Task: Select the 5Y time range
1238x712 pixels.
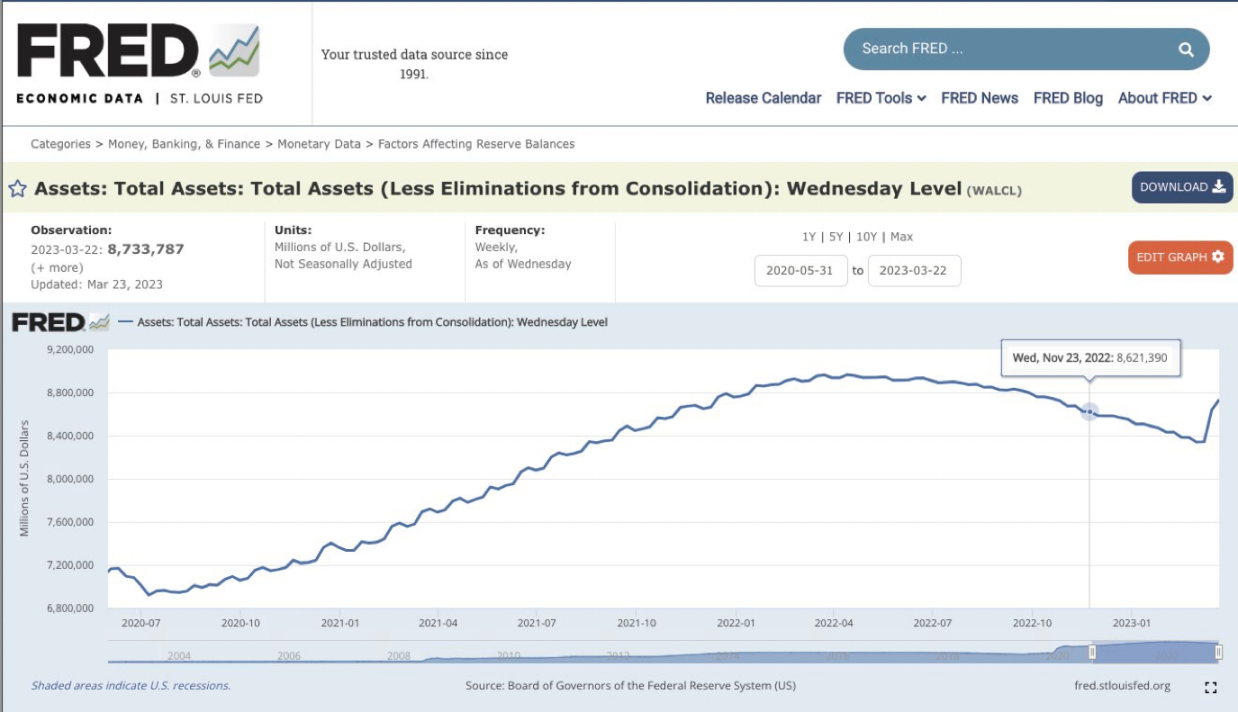Action: tap(838, 237)
